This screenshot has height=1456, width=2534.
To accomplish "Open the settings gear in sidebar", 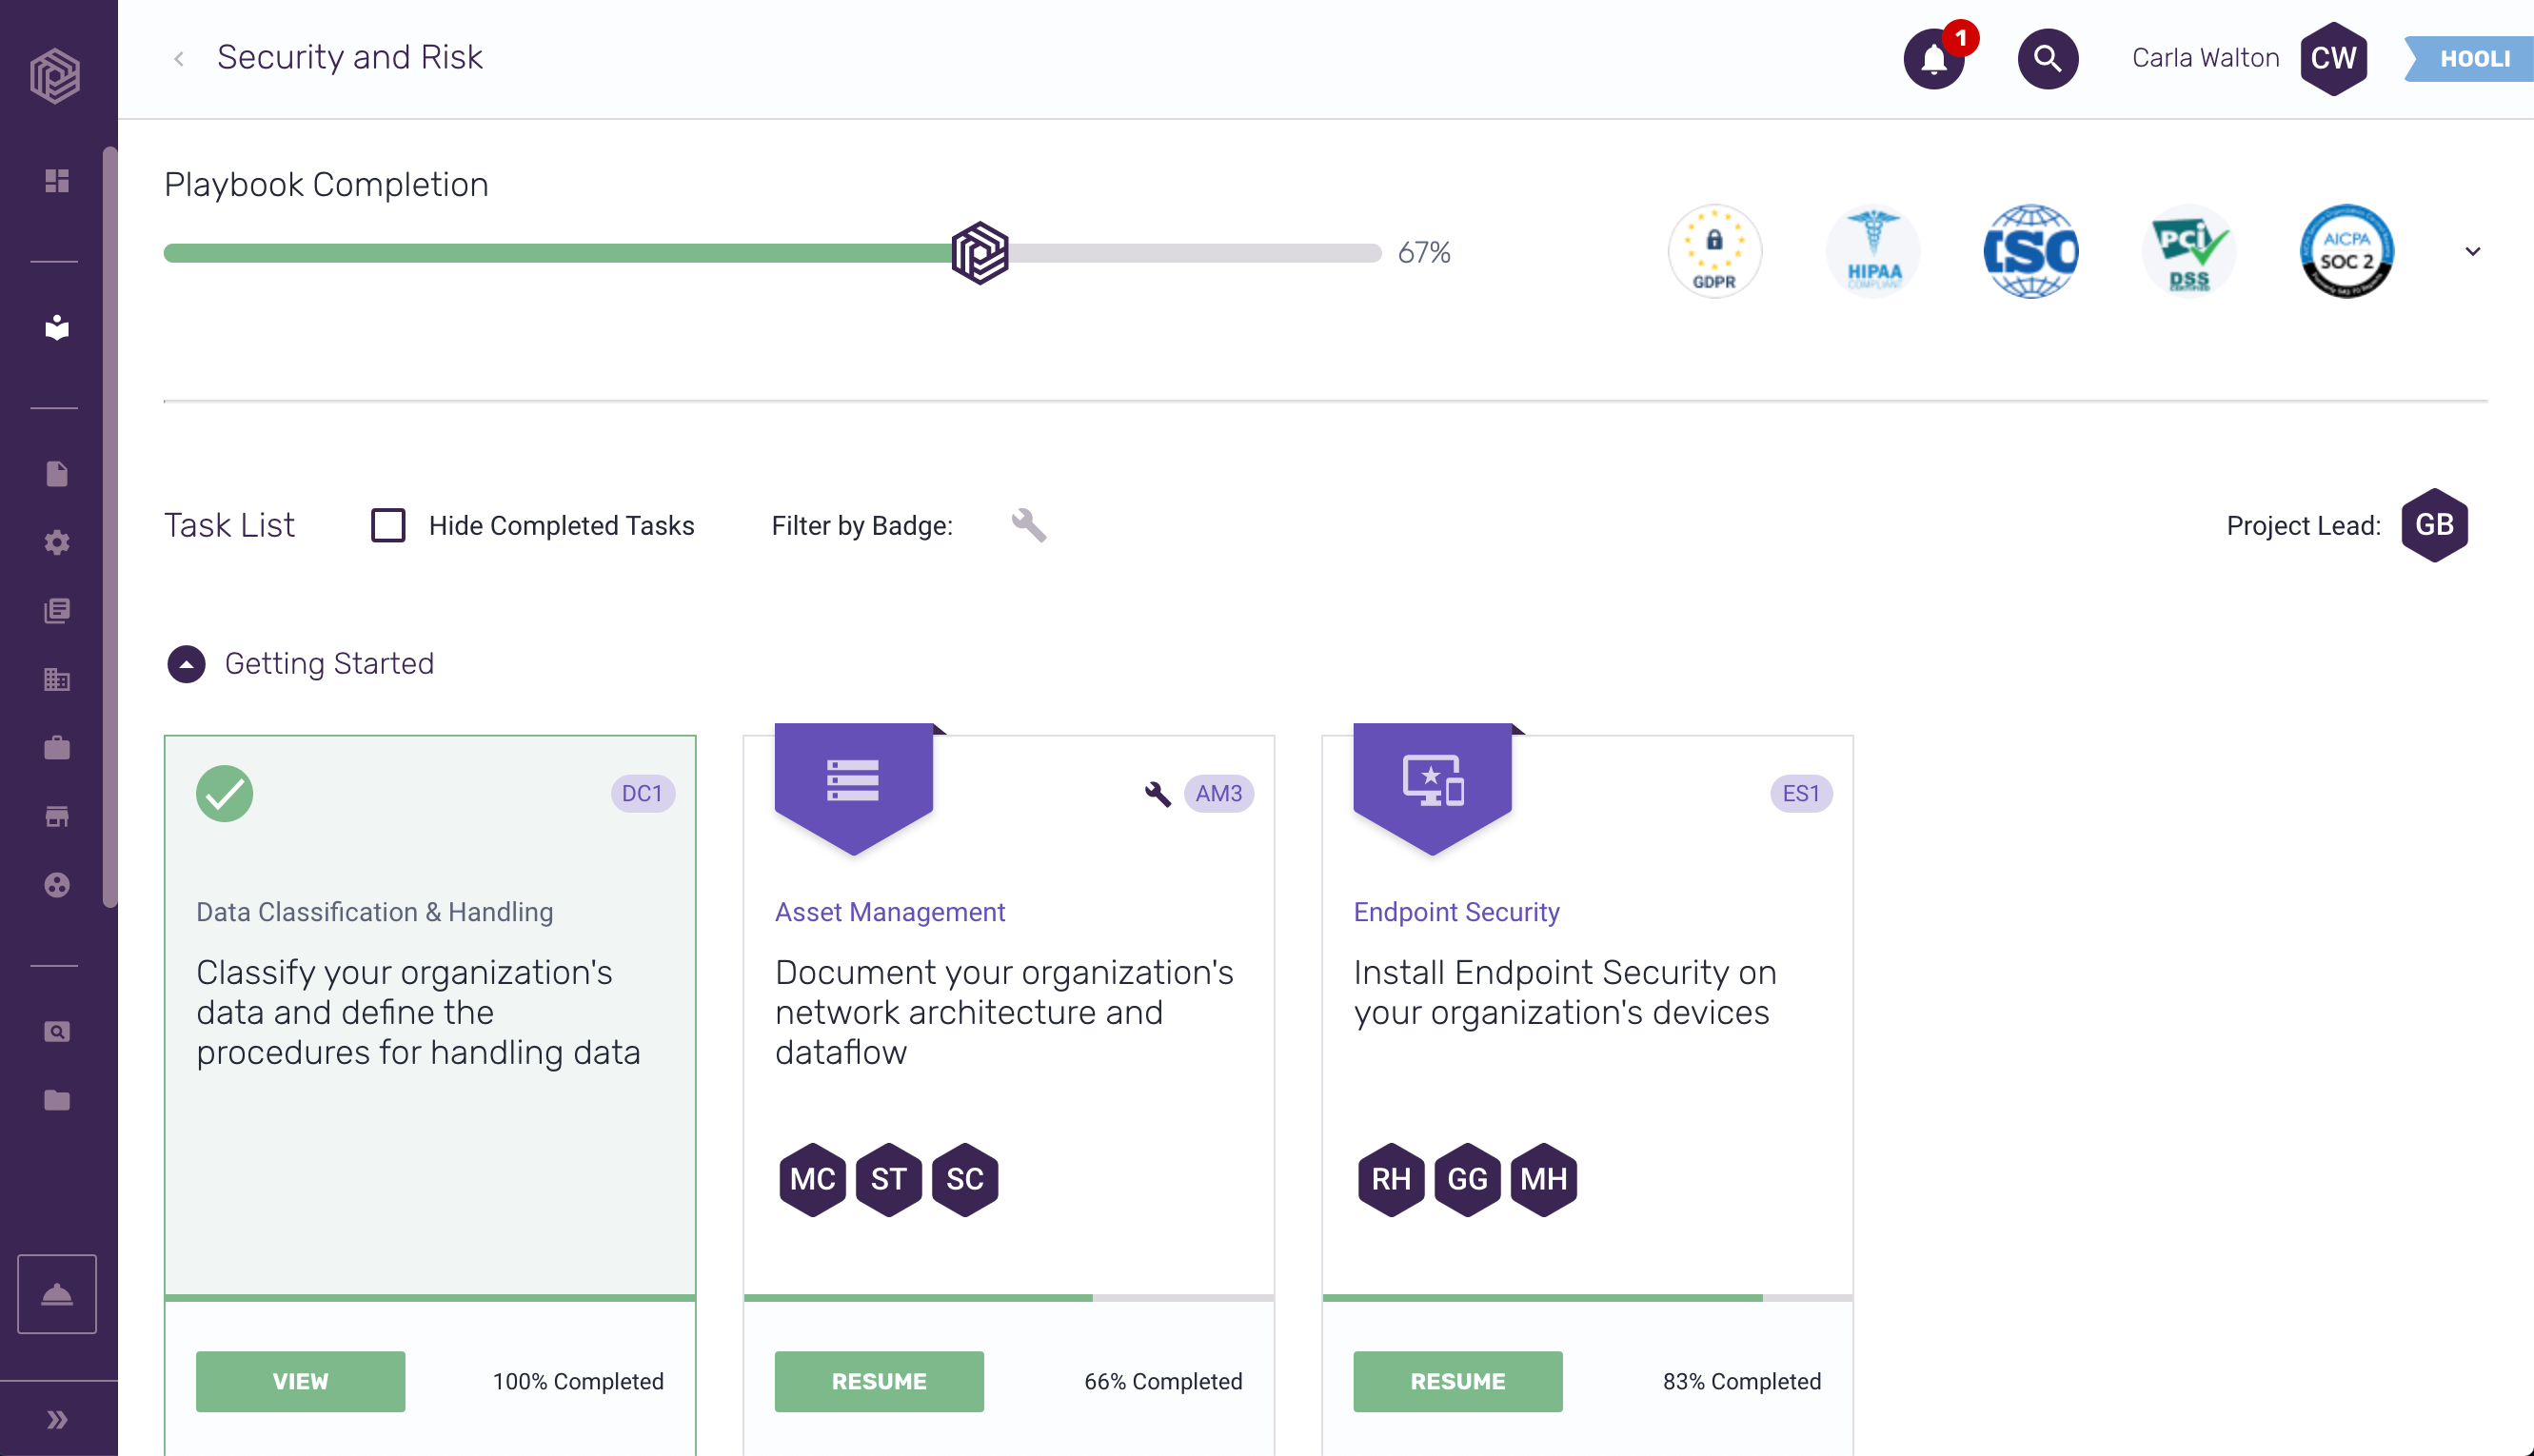I will pos(57,542).
